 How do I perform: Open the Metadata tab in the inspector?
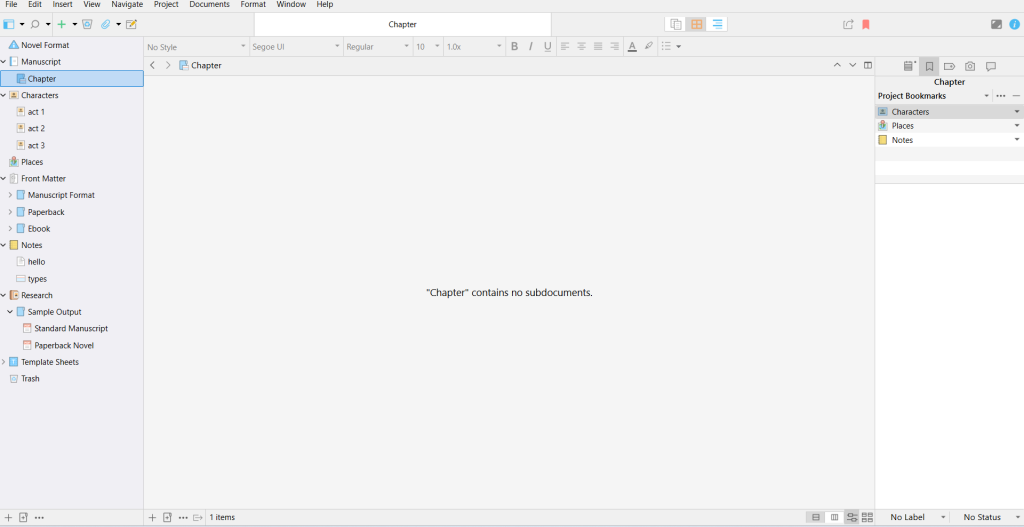pos(949,66)
